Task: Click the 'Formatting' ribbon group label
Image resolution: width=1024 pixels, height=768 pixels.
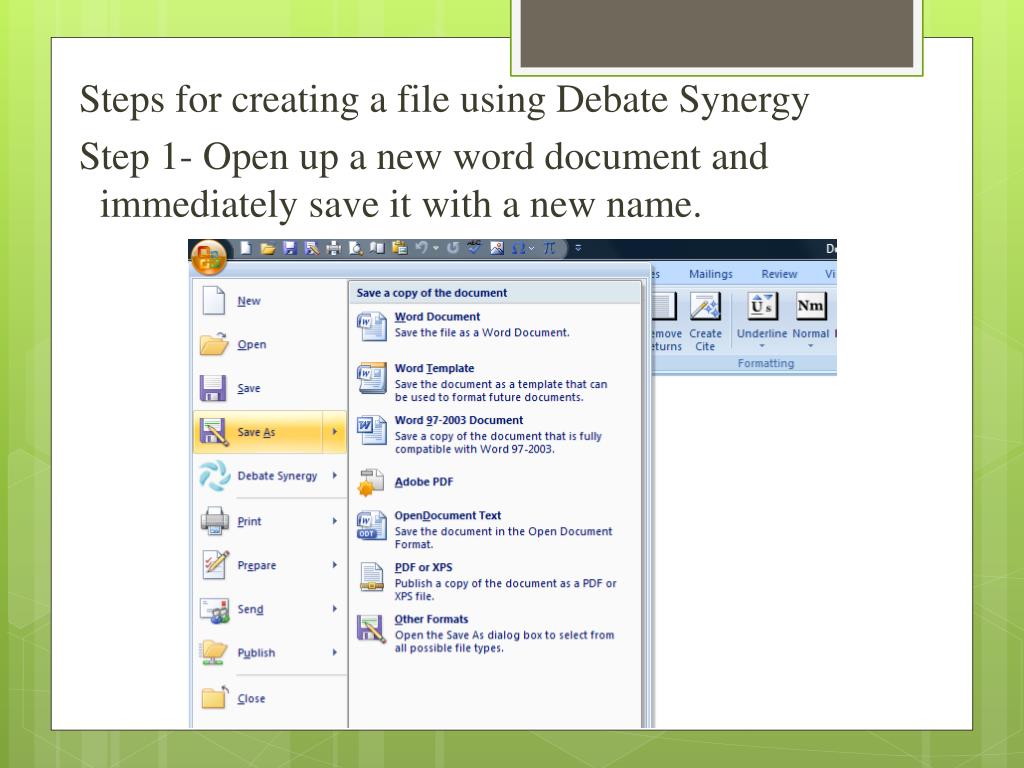Action: (766, 363)
